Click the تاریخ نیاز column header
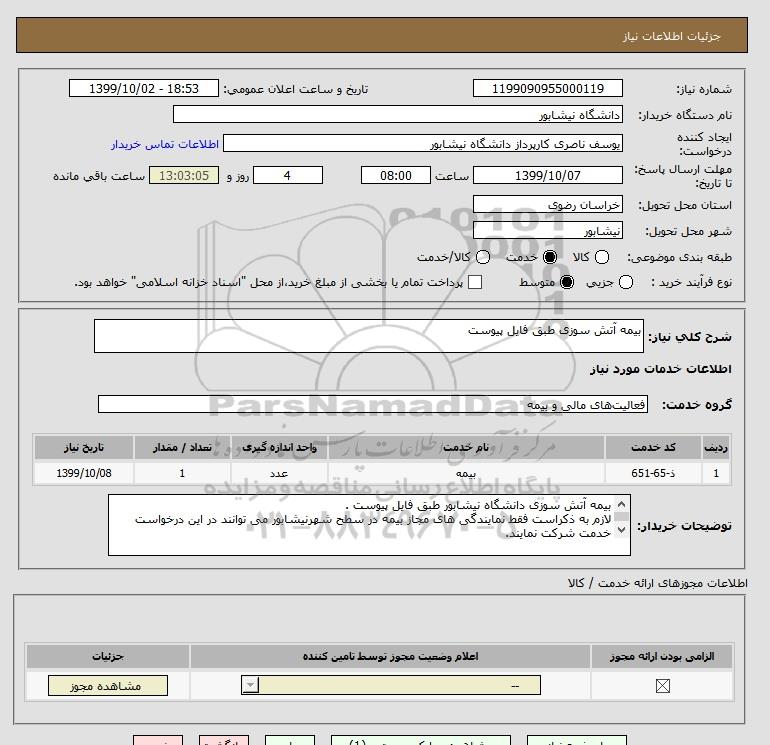770x745 pixels. [84, 447]
